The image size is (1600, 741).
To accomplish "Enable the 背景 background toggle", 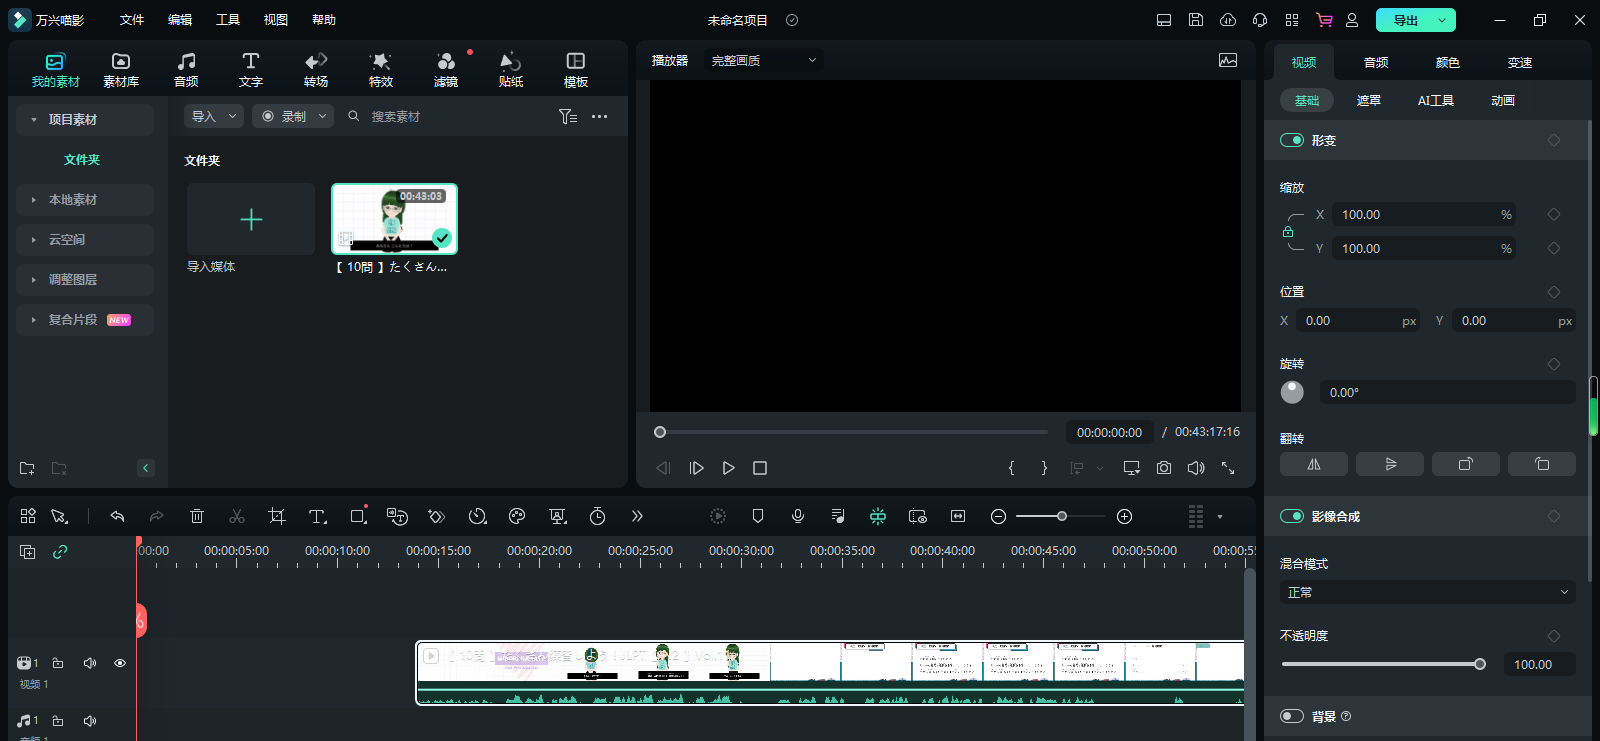I will (x=1292, y=716).
